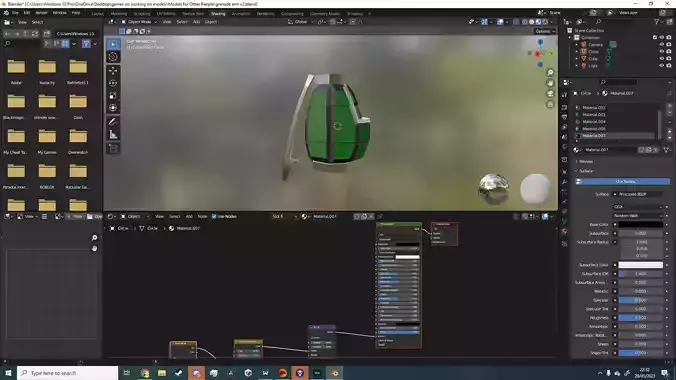676x380 pixels.
Task: Click the node editor zoom magnifier icon
Action: click(95, 238)
